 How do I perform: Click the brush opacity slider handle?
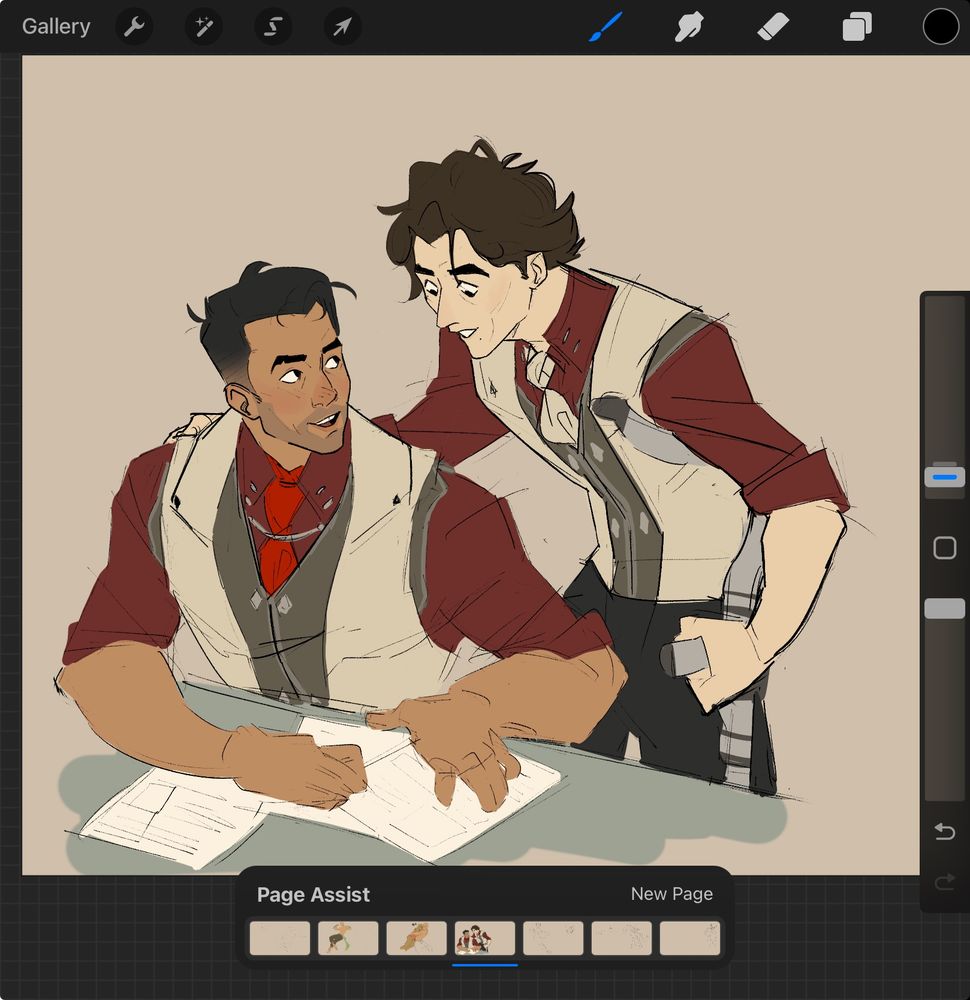(944, 608)
